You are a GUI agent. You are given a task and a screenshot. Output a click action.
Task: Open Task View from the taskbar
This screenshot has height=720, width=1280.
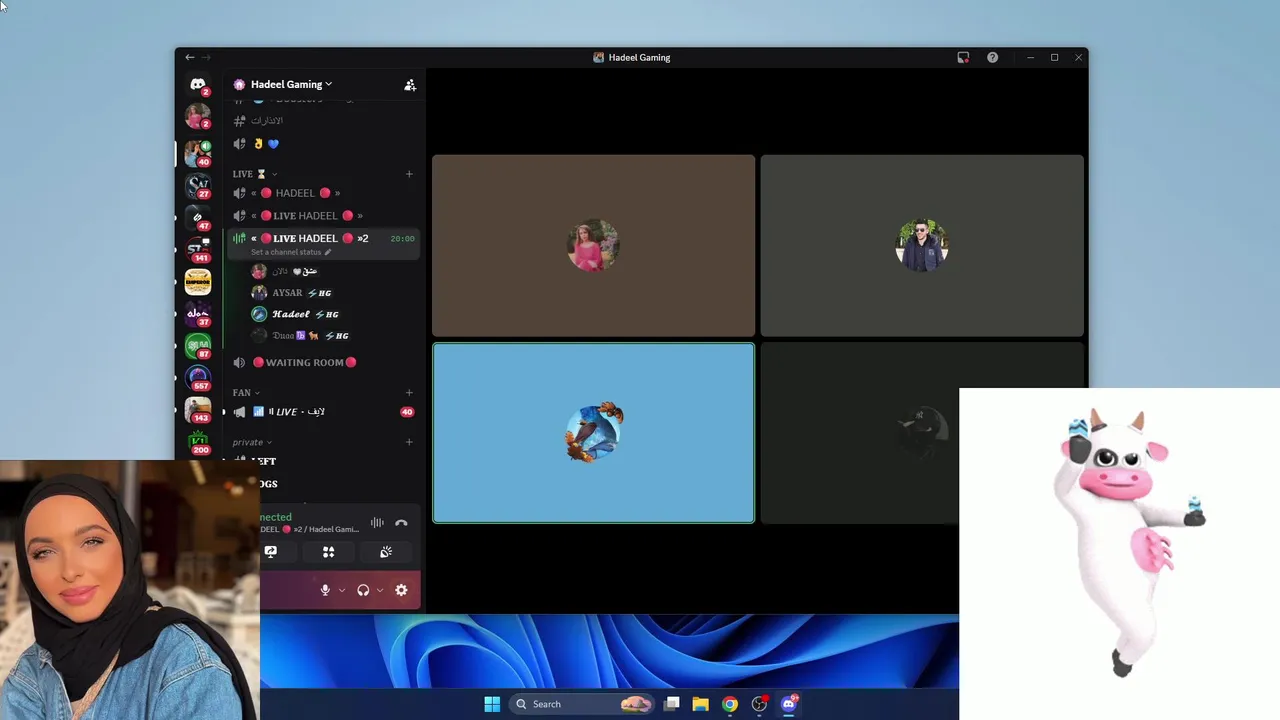[x=672, y=704]
